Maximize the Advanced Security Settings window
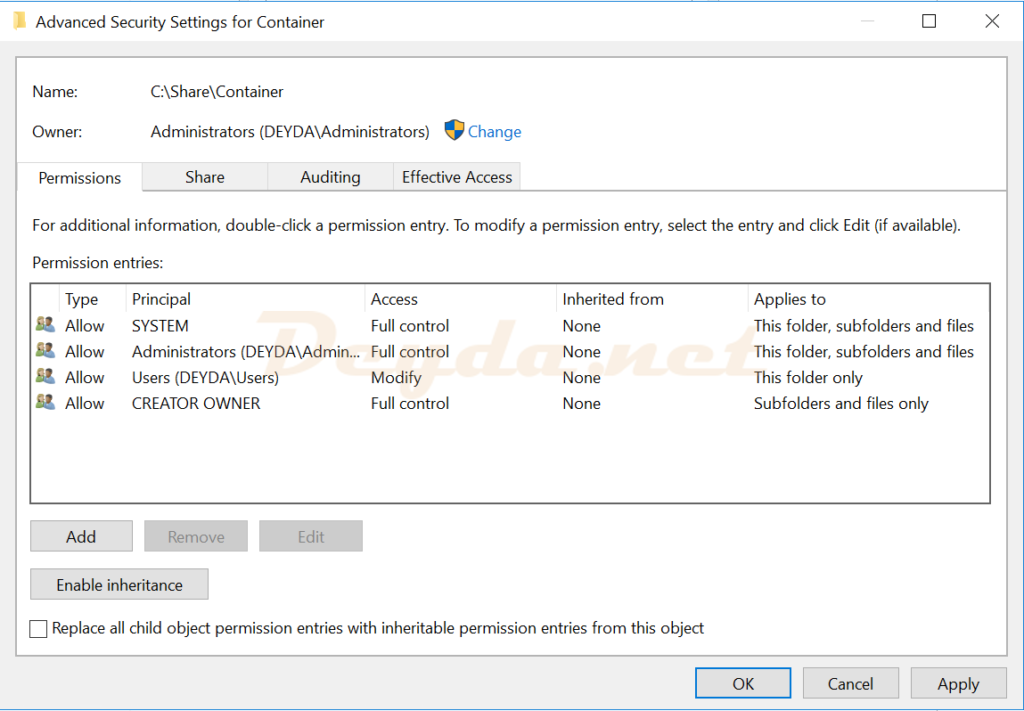Screen dimensions: 1024x711 (x=929, y=21)
